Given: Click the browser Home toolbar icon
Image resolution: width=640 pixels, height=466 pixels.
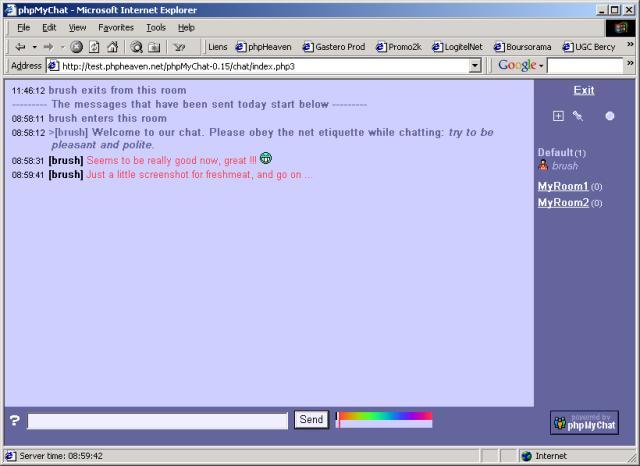Looking at the screenshot, I should click(112, 46).
